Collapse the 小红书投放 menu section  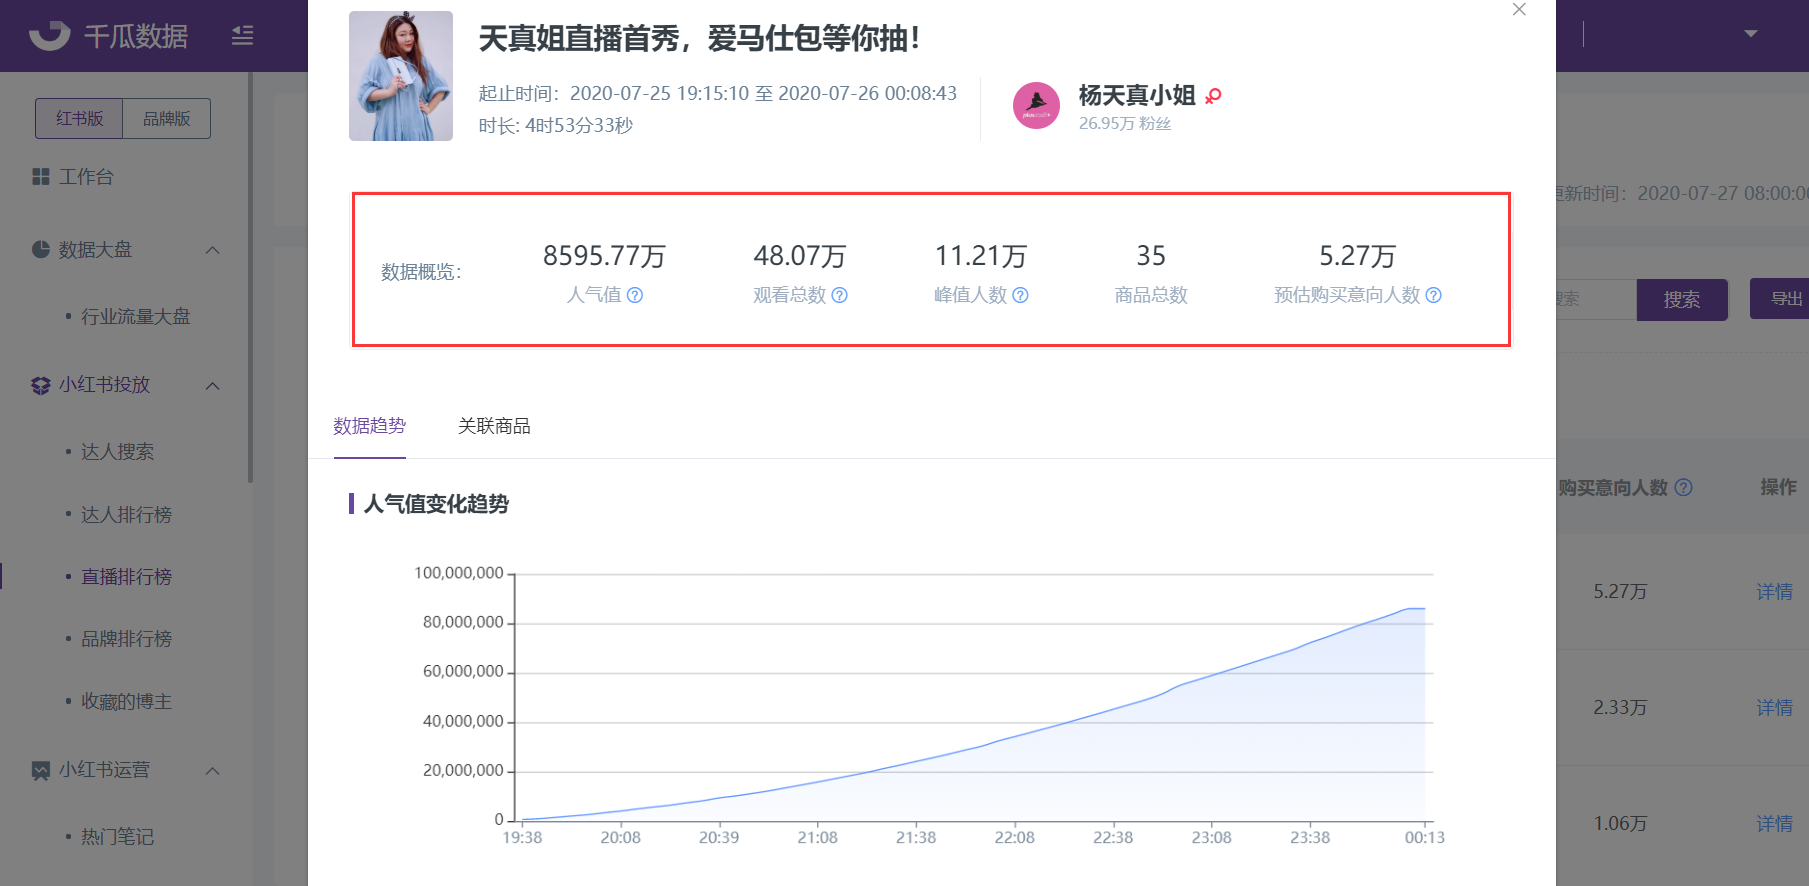[x=212, y=386]
